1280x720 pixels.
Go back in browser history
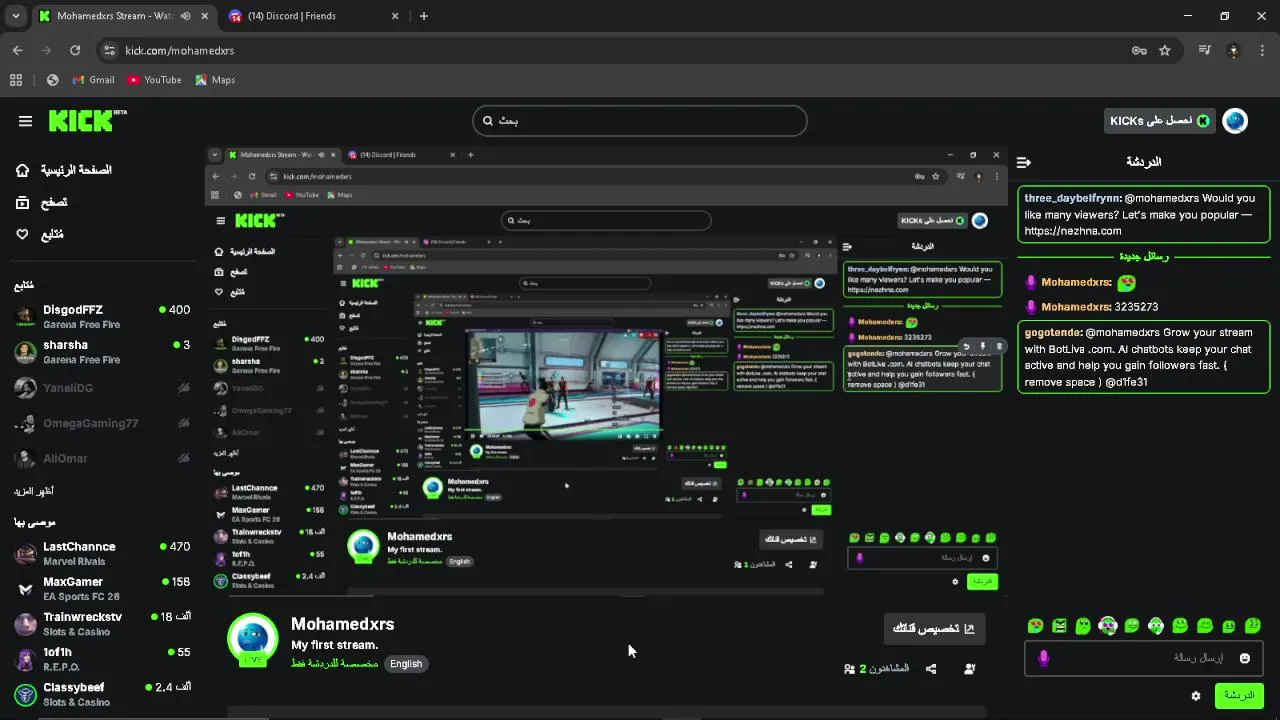18,50
